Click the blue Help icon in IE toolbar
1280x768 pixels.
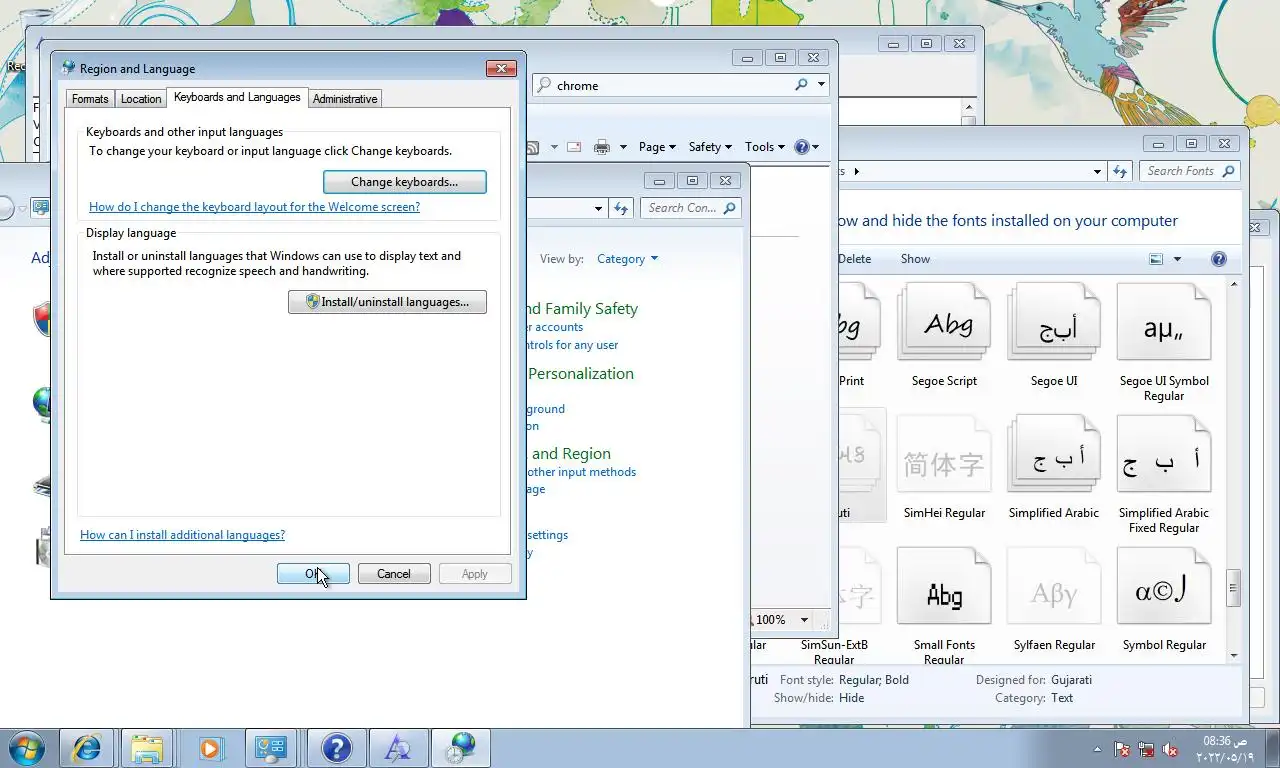pos(801,147)
